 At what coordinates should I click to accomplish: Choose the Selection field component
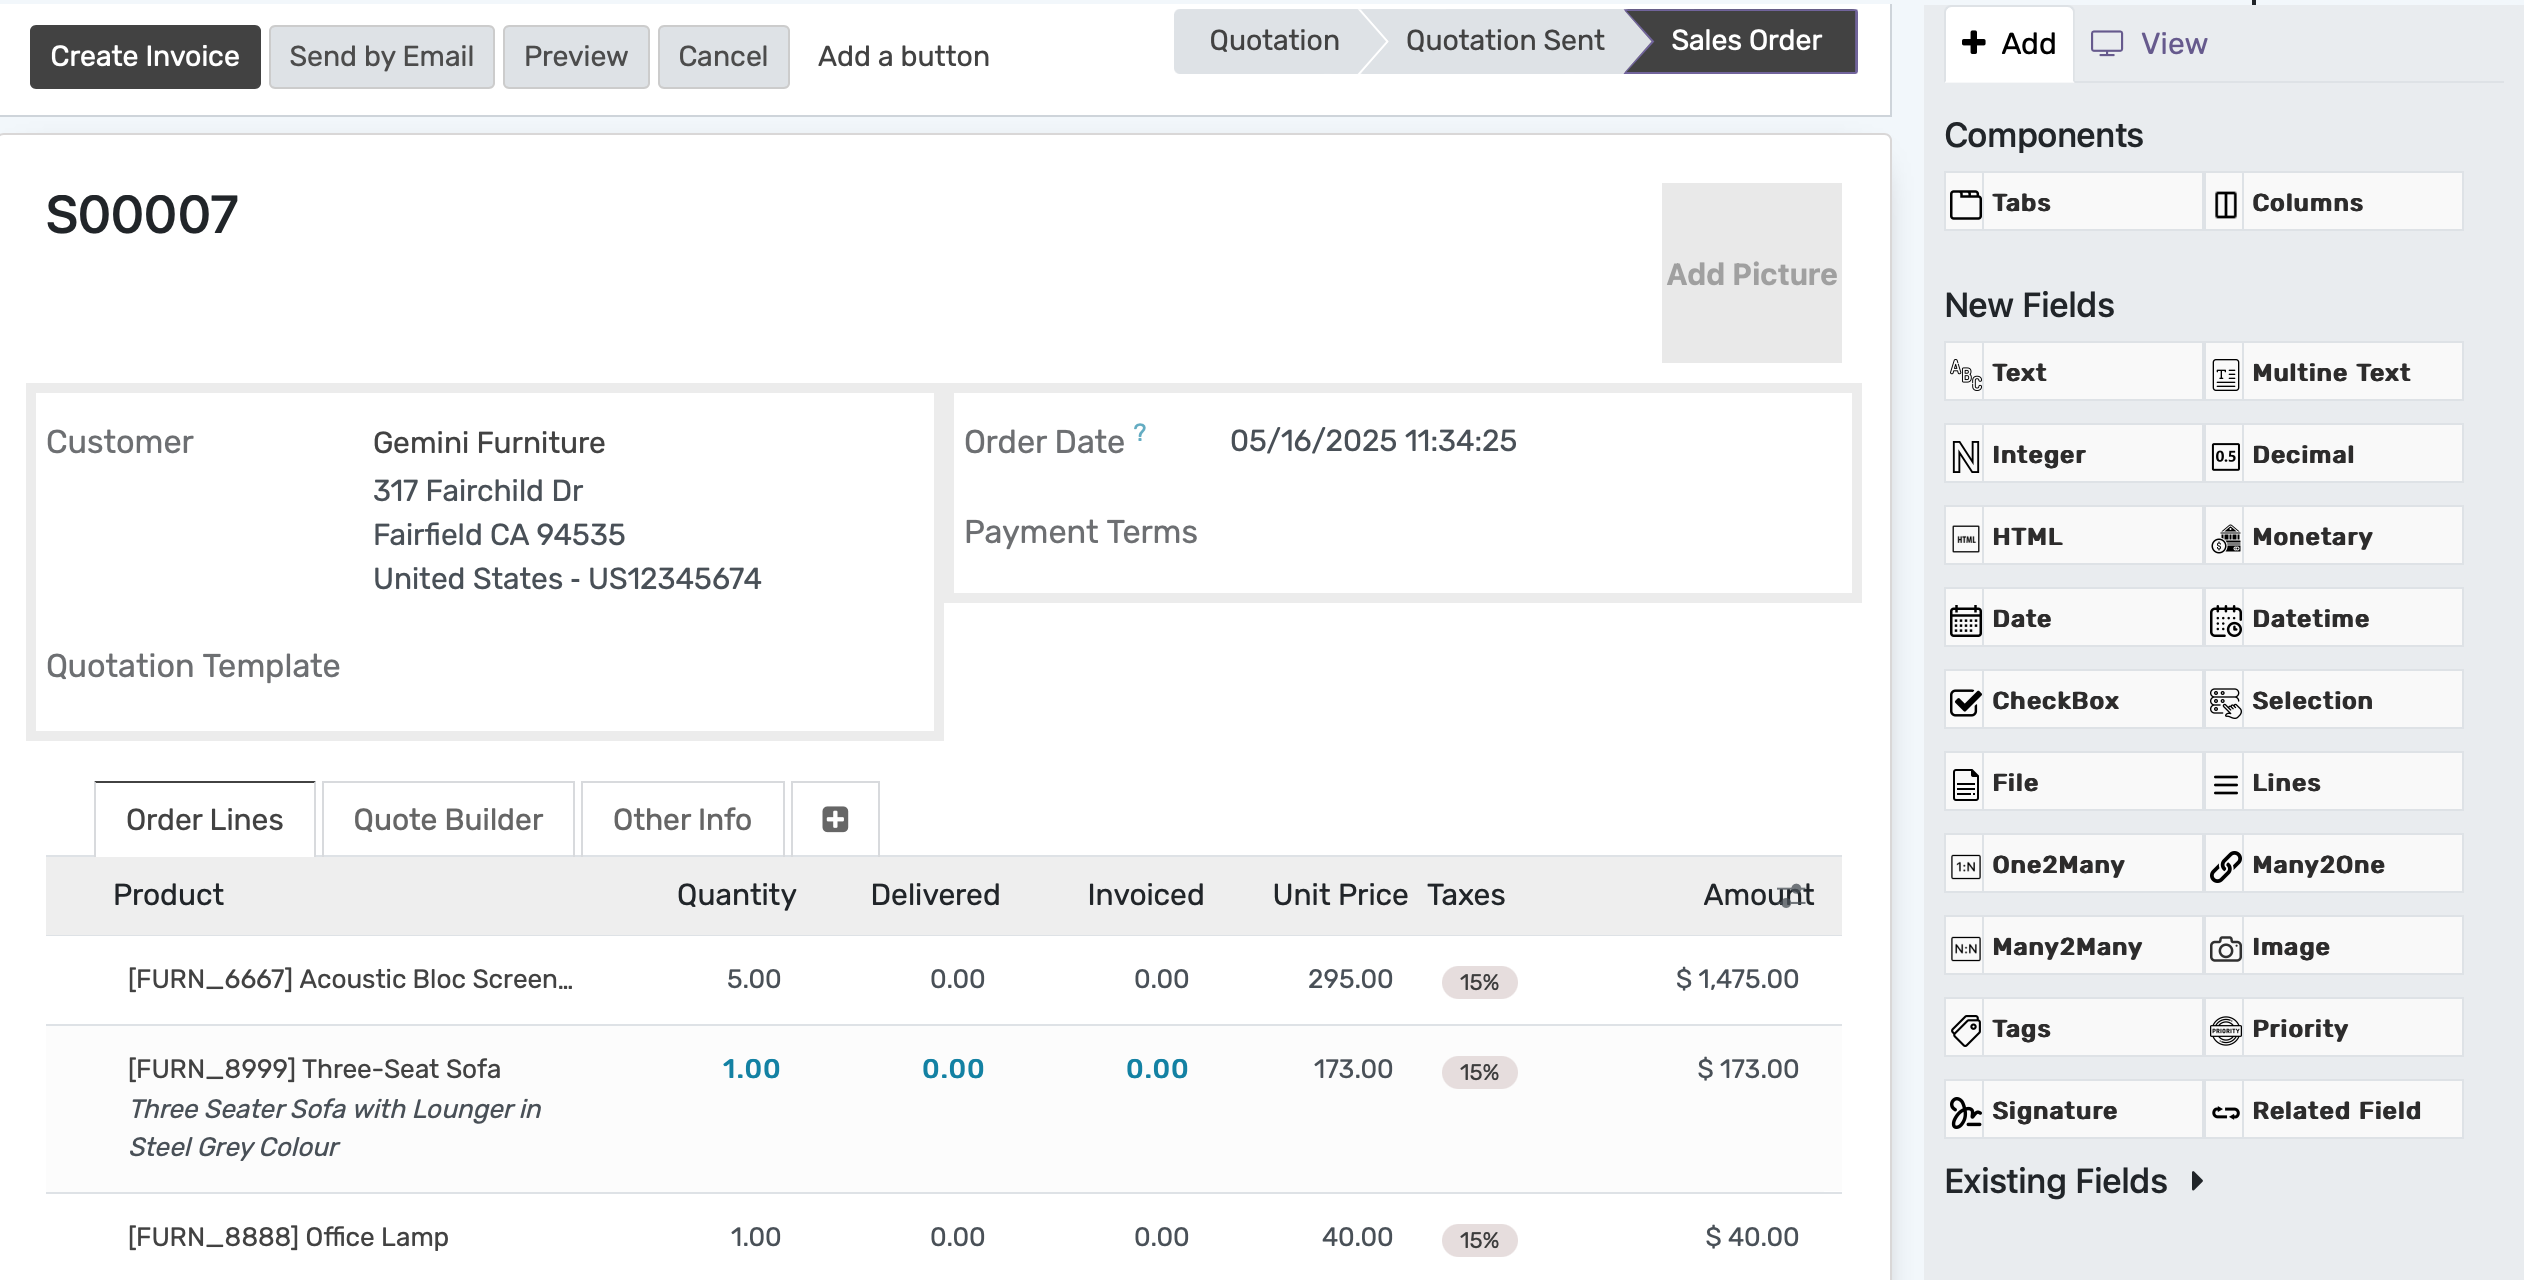[x=2333, y=701]
